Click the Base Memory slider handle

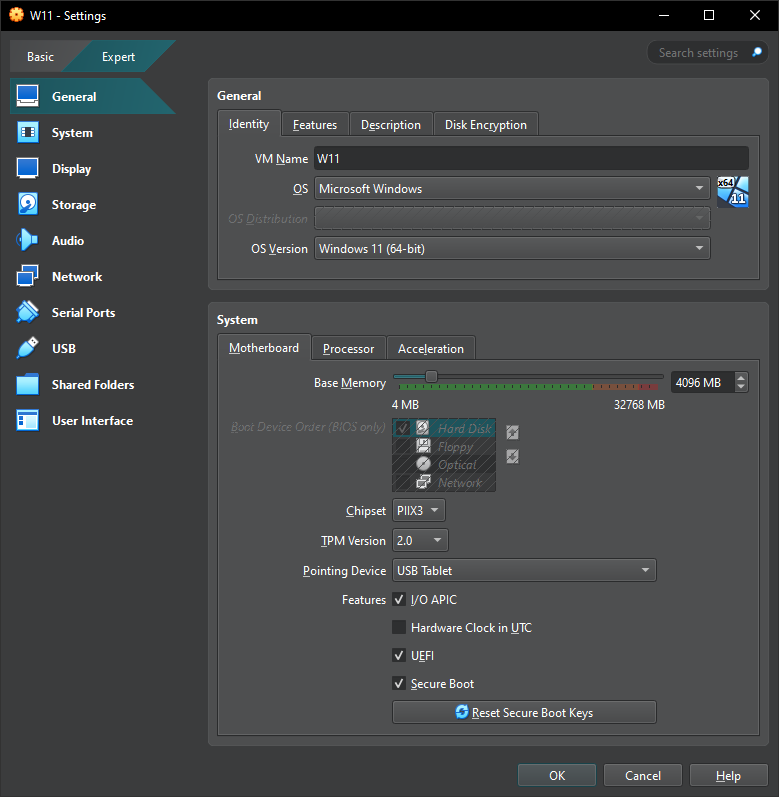click(x=431, y=377)
